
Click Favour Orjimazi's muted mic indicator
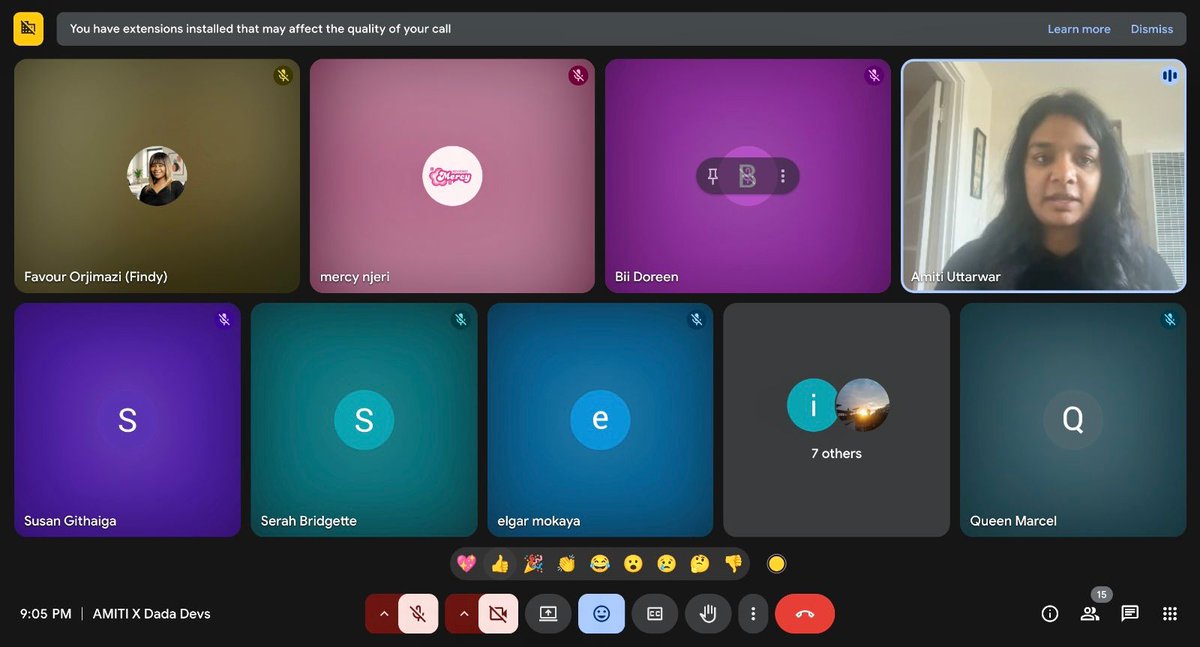(x=283, y=76)
